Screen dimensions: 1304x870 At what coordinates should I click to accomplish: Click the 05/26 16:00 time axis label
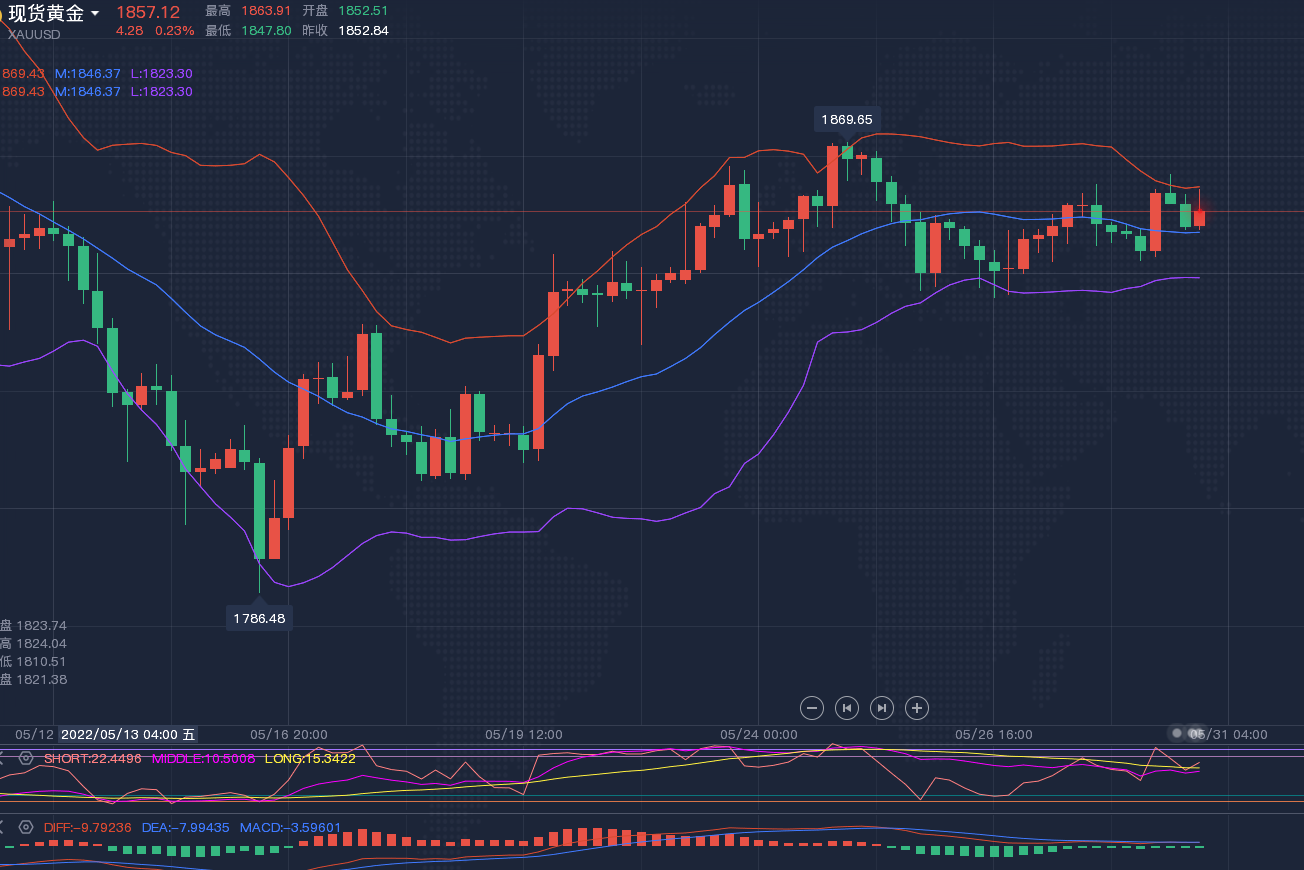[994, 734]
